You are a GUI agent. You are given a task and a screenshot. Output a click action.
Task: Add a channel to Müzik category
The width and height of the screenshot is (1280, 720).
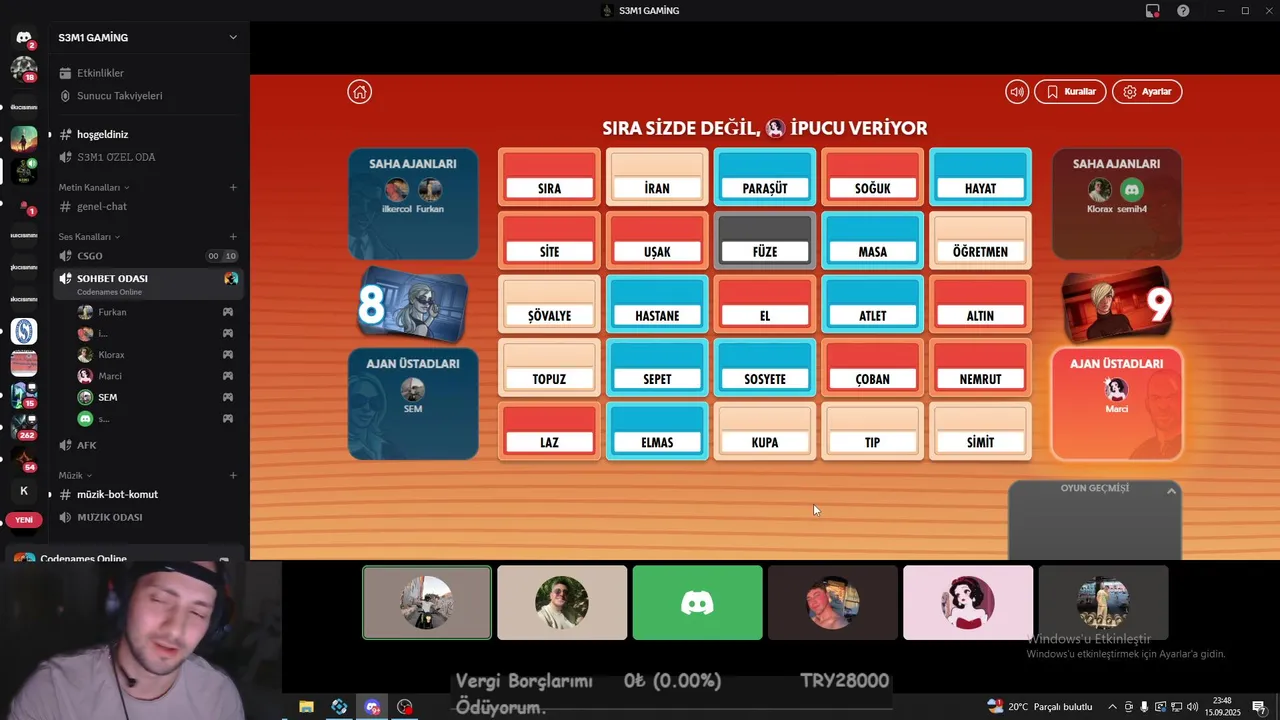pos(233,475)
